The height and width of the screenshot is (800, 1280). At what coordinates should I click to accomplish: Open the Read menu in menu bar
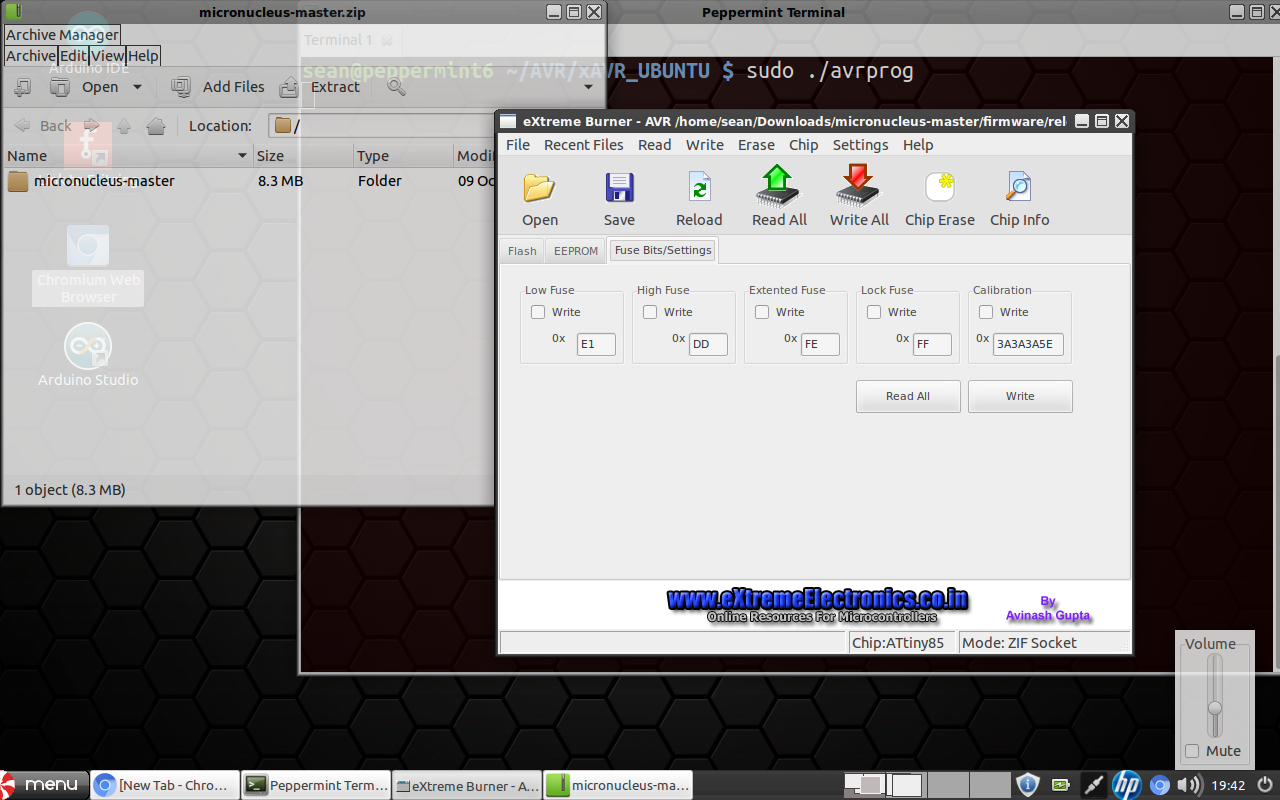pyautogui.click(x=654, y=145)
